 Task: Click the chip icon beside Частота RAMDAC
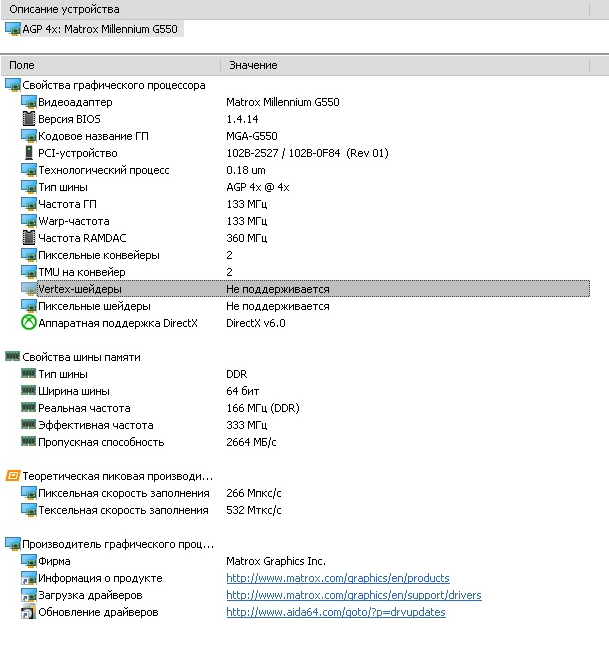29,238
